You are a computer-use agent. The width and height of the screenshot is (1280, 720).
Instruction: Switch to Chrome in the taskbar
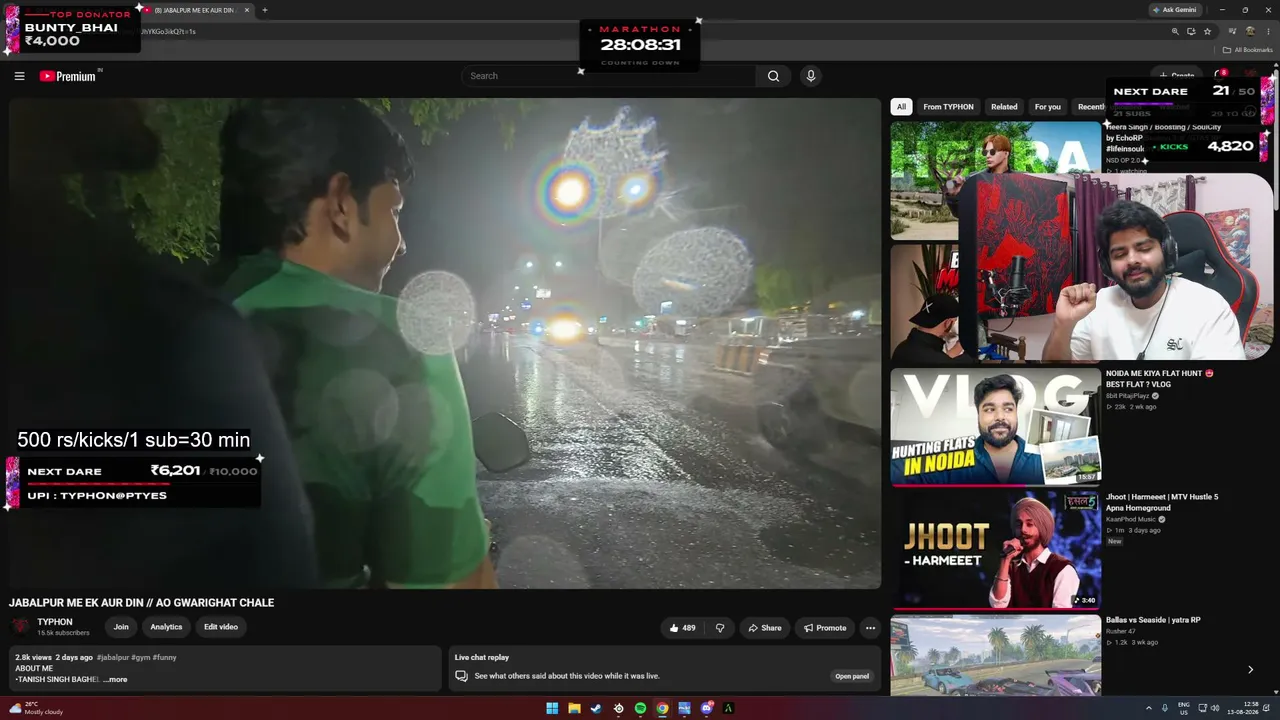(x=662, y=709)
